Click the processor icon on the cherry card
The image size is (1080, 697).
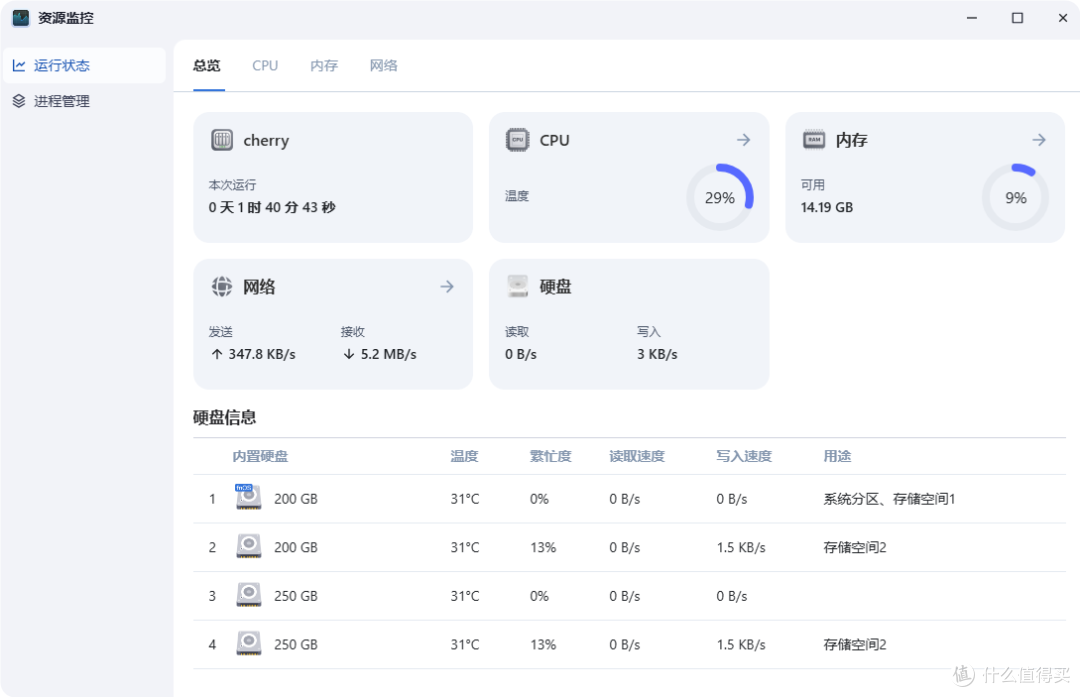221,140
